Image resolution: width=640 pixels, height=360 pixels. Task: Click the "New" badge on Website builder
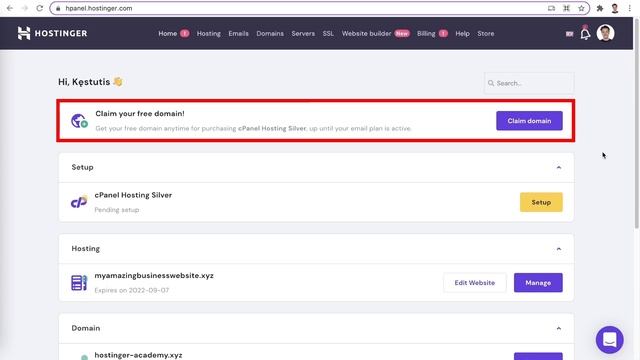coord(402,33)
